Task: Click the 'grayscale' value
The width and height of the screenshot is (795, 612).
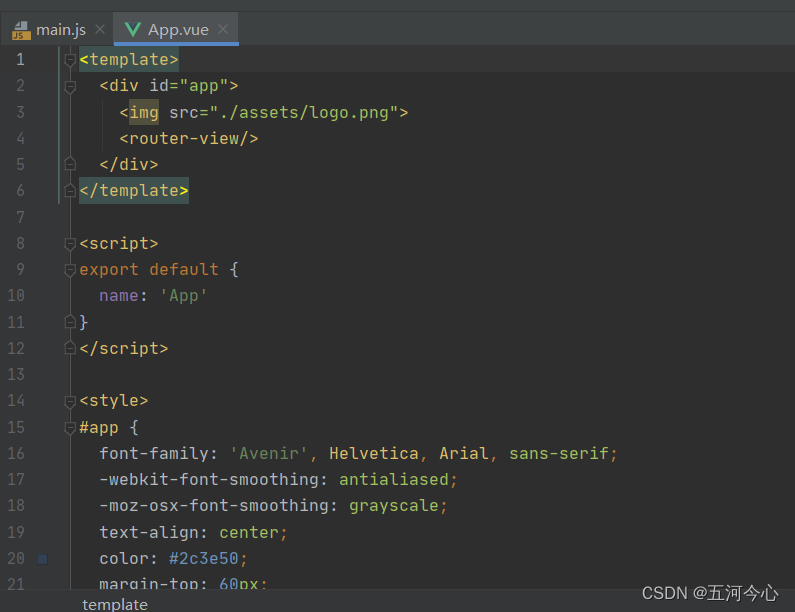Action: (393, 506)
